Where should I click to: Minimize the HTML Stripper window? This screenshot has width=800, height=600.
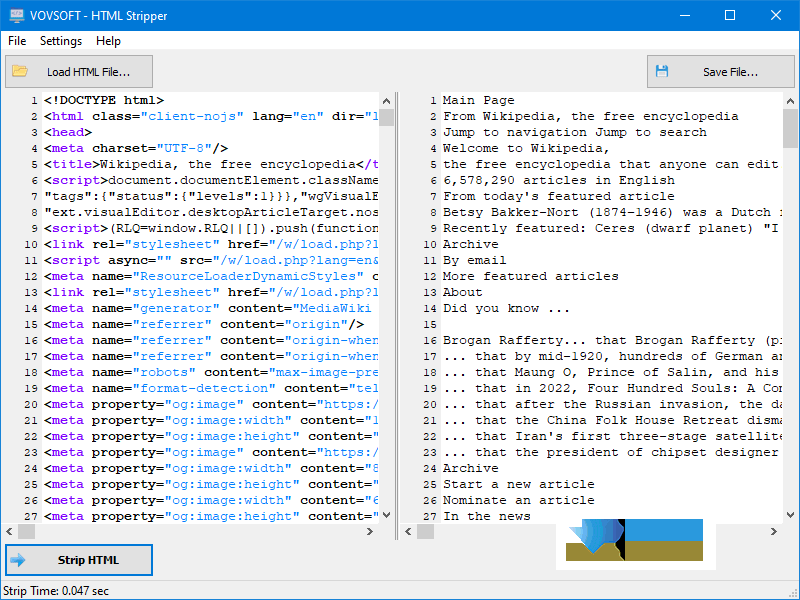pos(685,15)
